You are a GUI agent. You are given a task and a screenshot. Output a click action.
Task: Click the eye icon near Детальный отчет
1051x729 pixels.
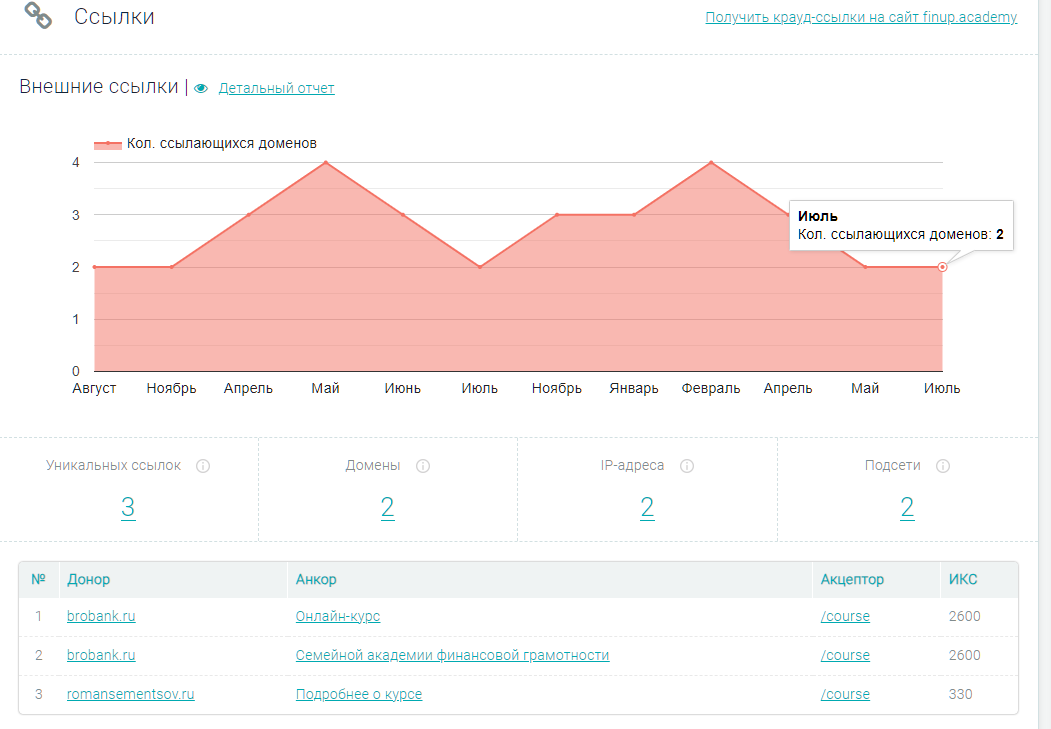tap(201, 89)
